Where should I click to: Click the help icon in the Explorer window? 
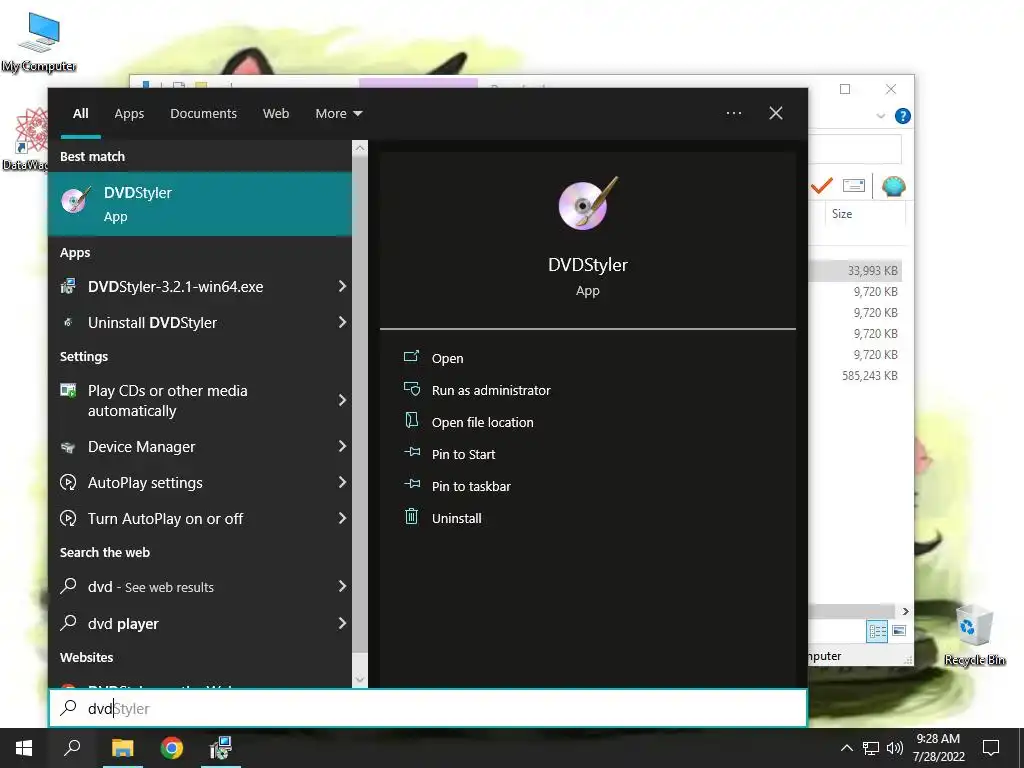click(903, 116)
